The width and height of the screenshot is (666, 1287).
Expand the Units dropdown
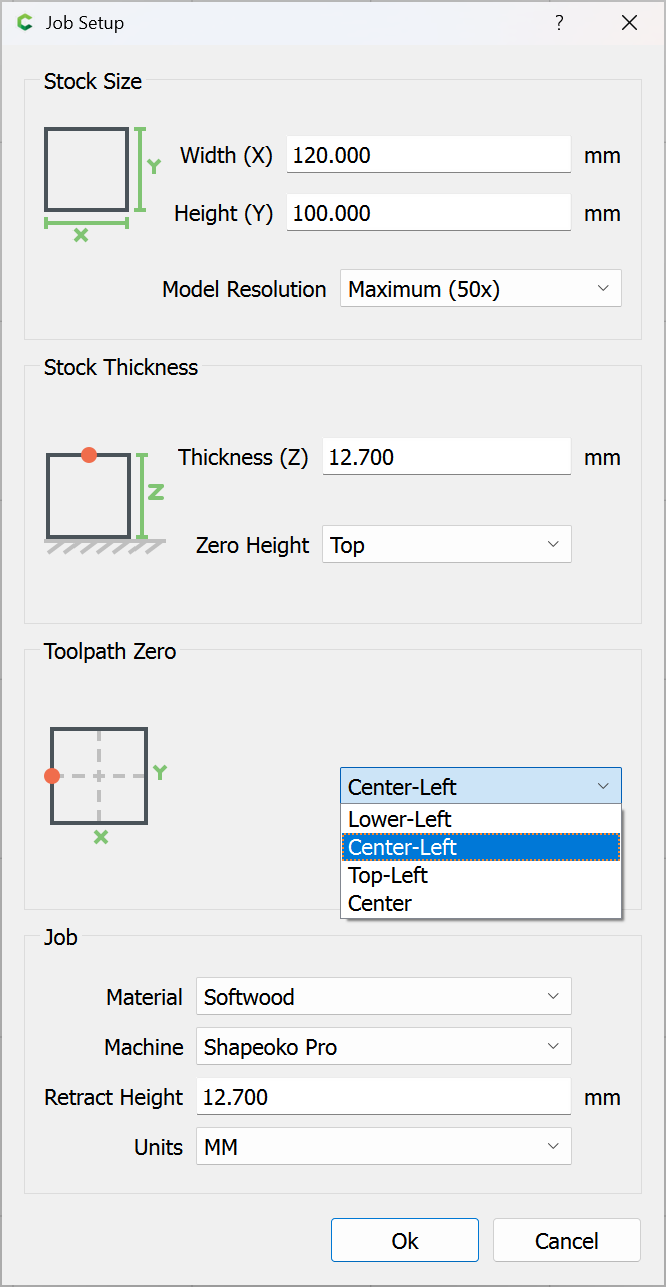coord(383,1147)
